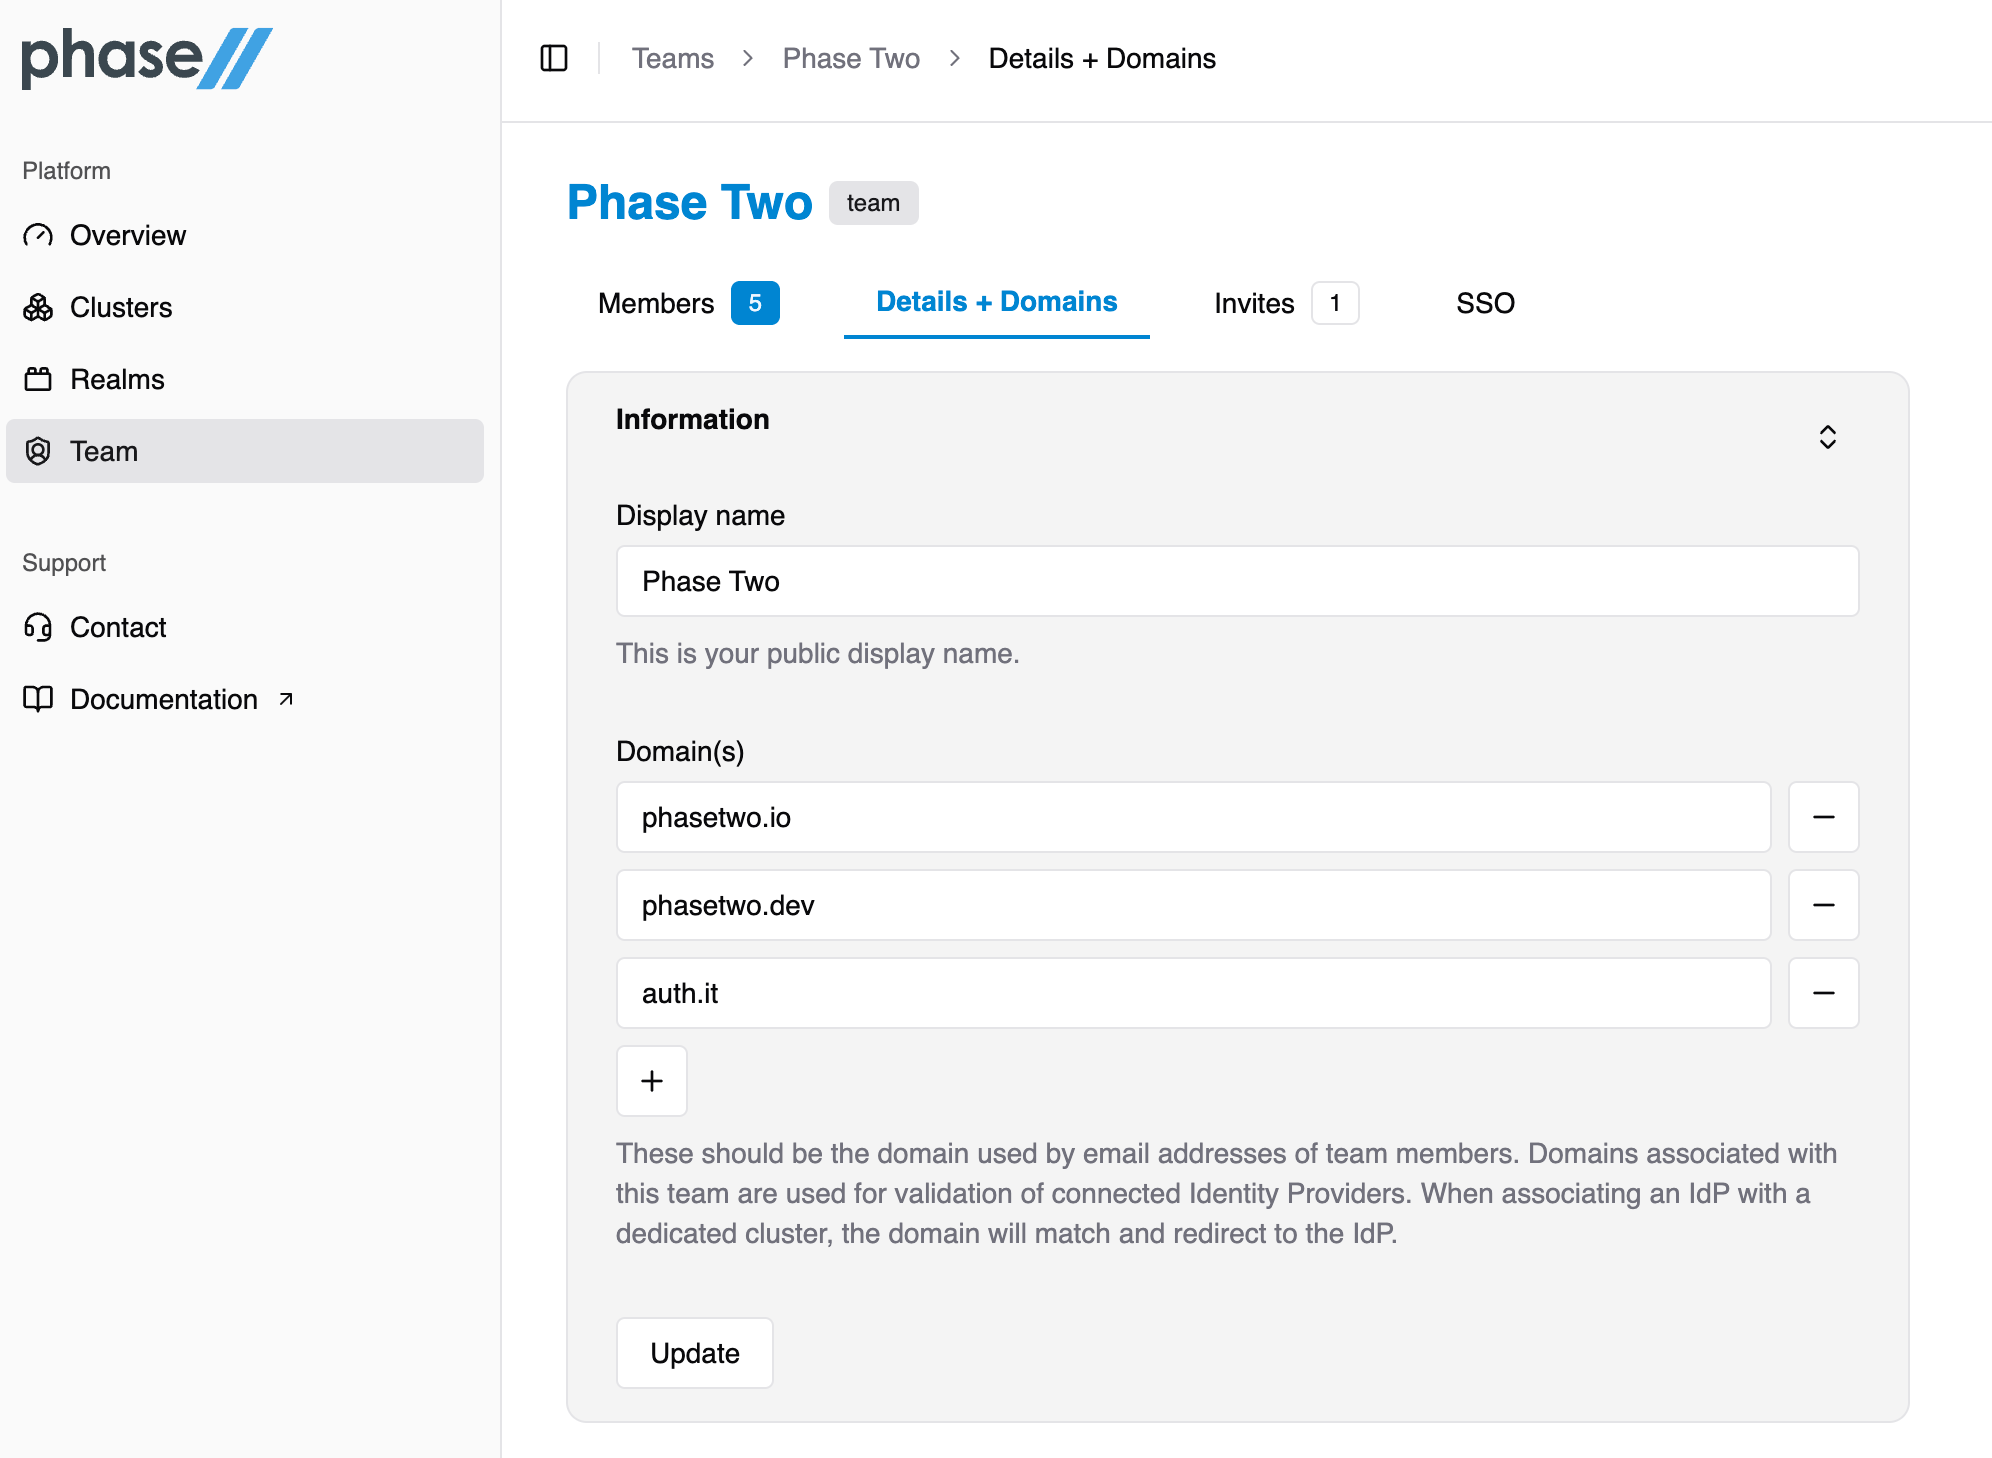Image resolution: width=1992 pixels, height=1458 pixels.
Task: Select the Team section icon
Action: click(38, 451)
